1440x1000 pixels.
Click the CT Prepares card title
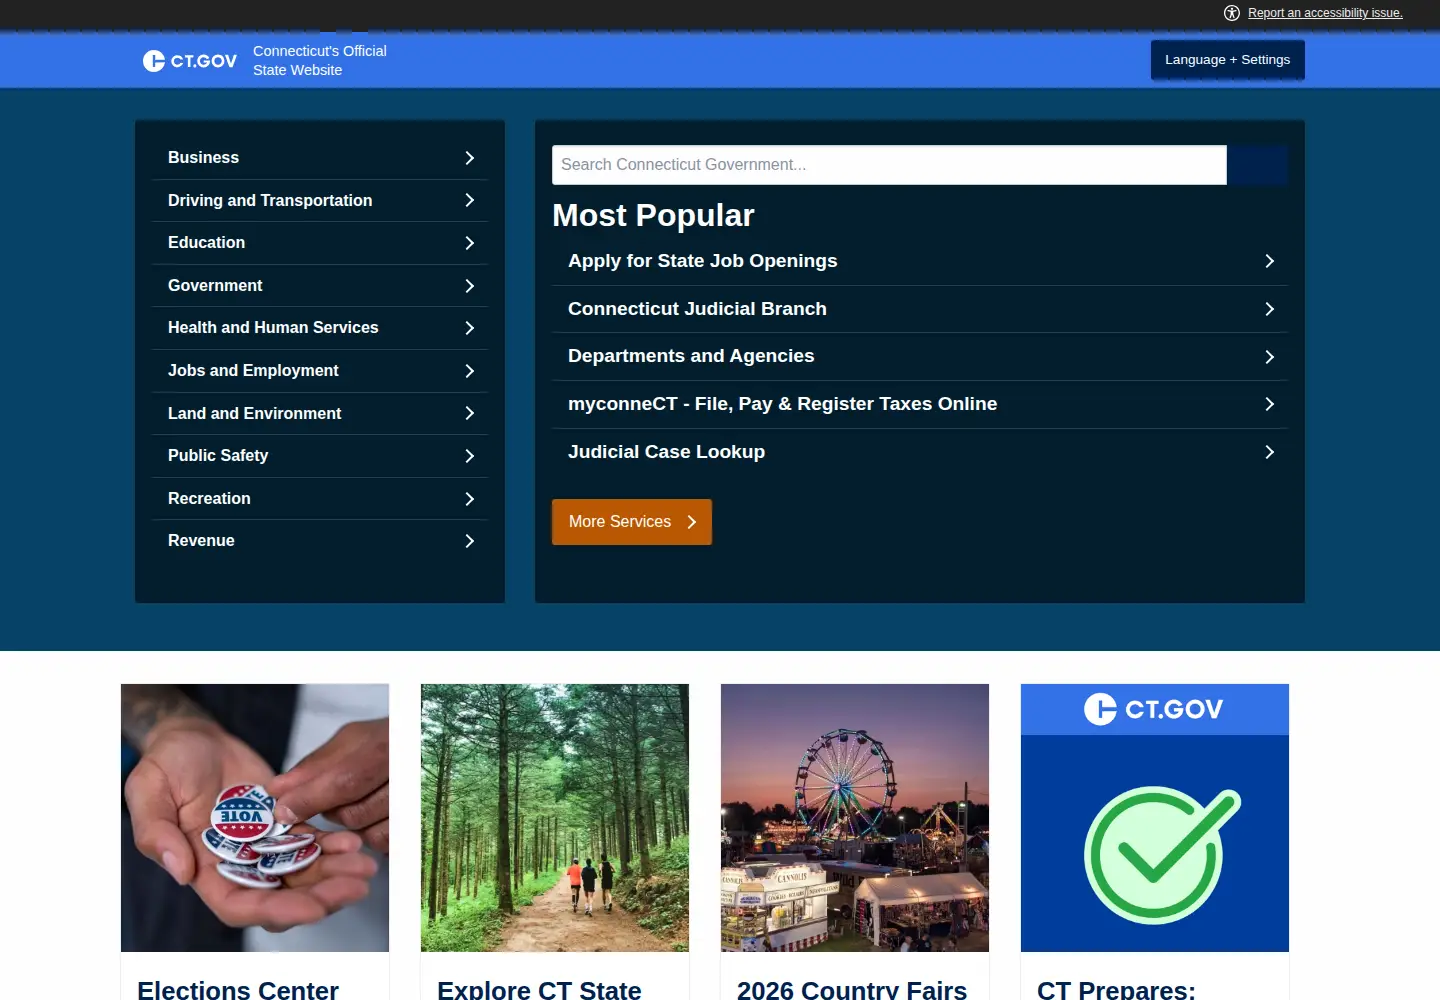point(1116,989)
